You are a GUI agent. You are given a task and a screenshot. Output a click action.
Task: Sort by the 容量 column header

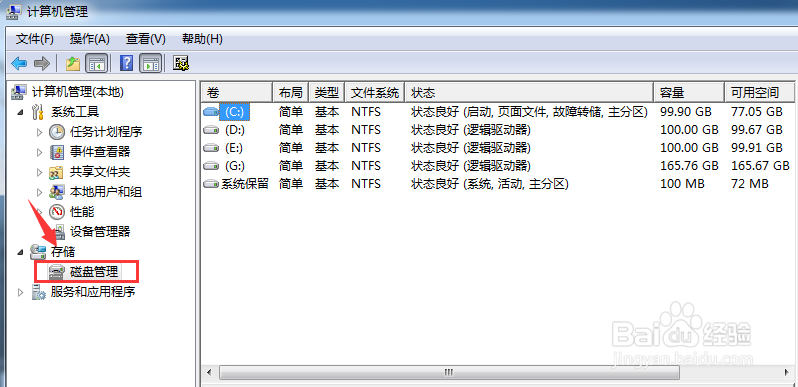pyautogui.click(x=689, y=93)
